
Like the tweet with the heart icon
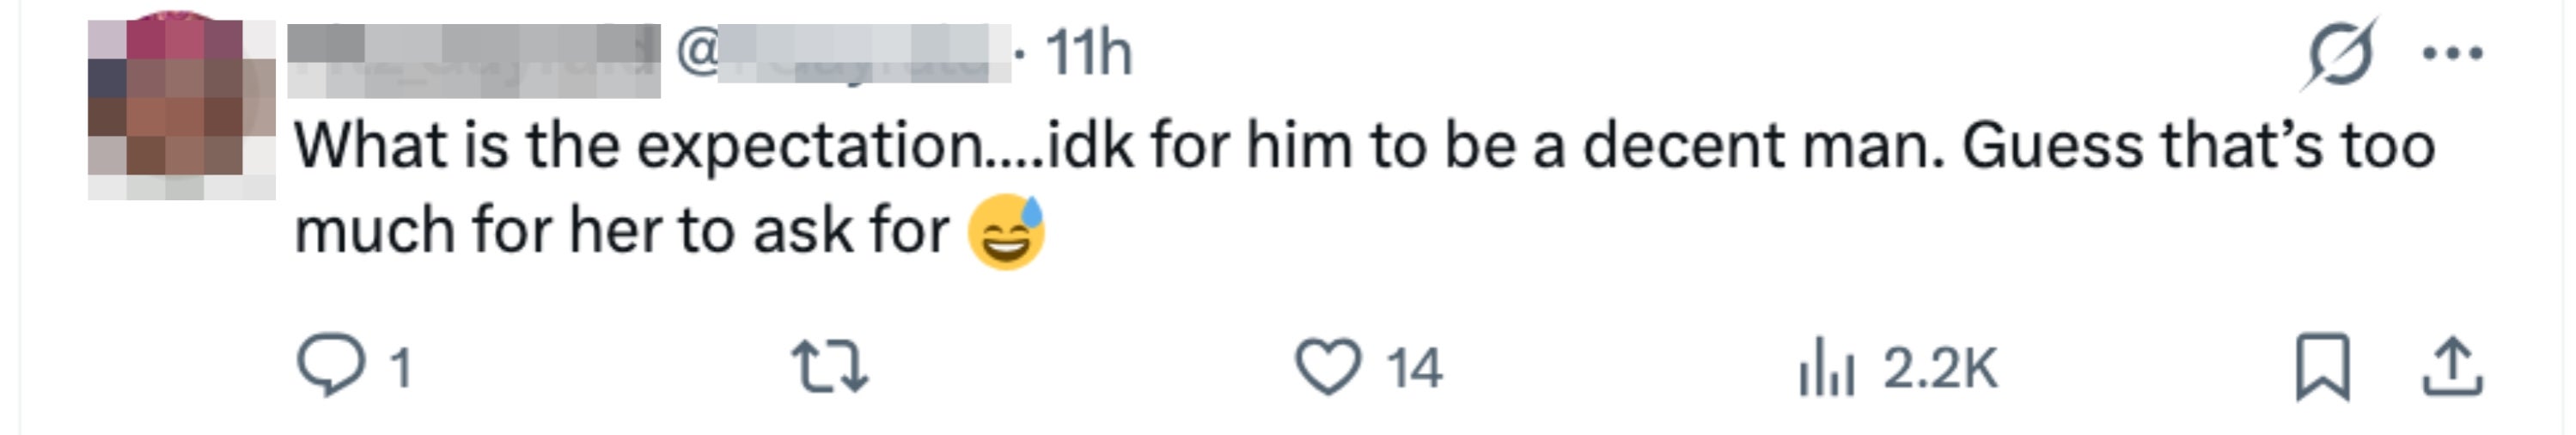point(1328,367)
